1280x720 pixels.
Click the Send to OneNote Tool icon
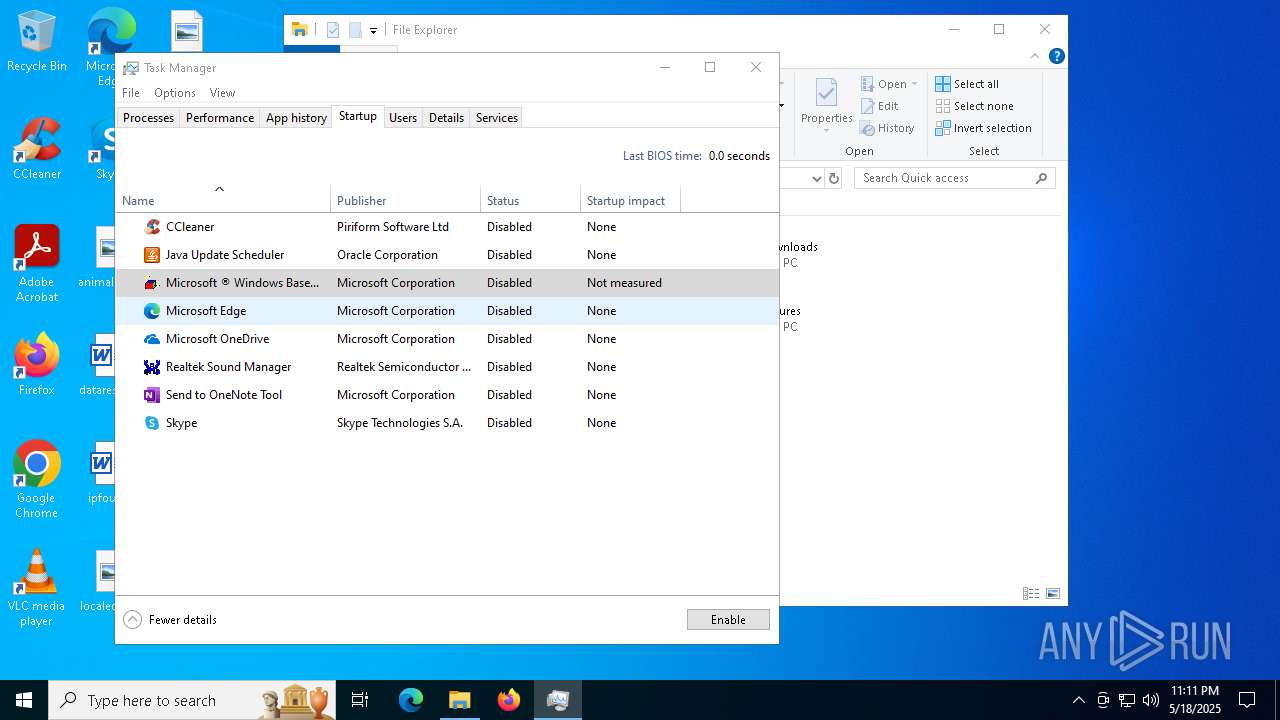(x=152, y=395)
